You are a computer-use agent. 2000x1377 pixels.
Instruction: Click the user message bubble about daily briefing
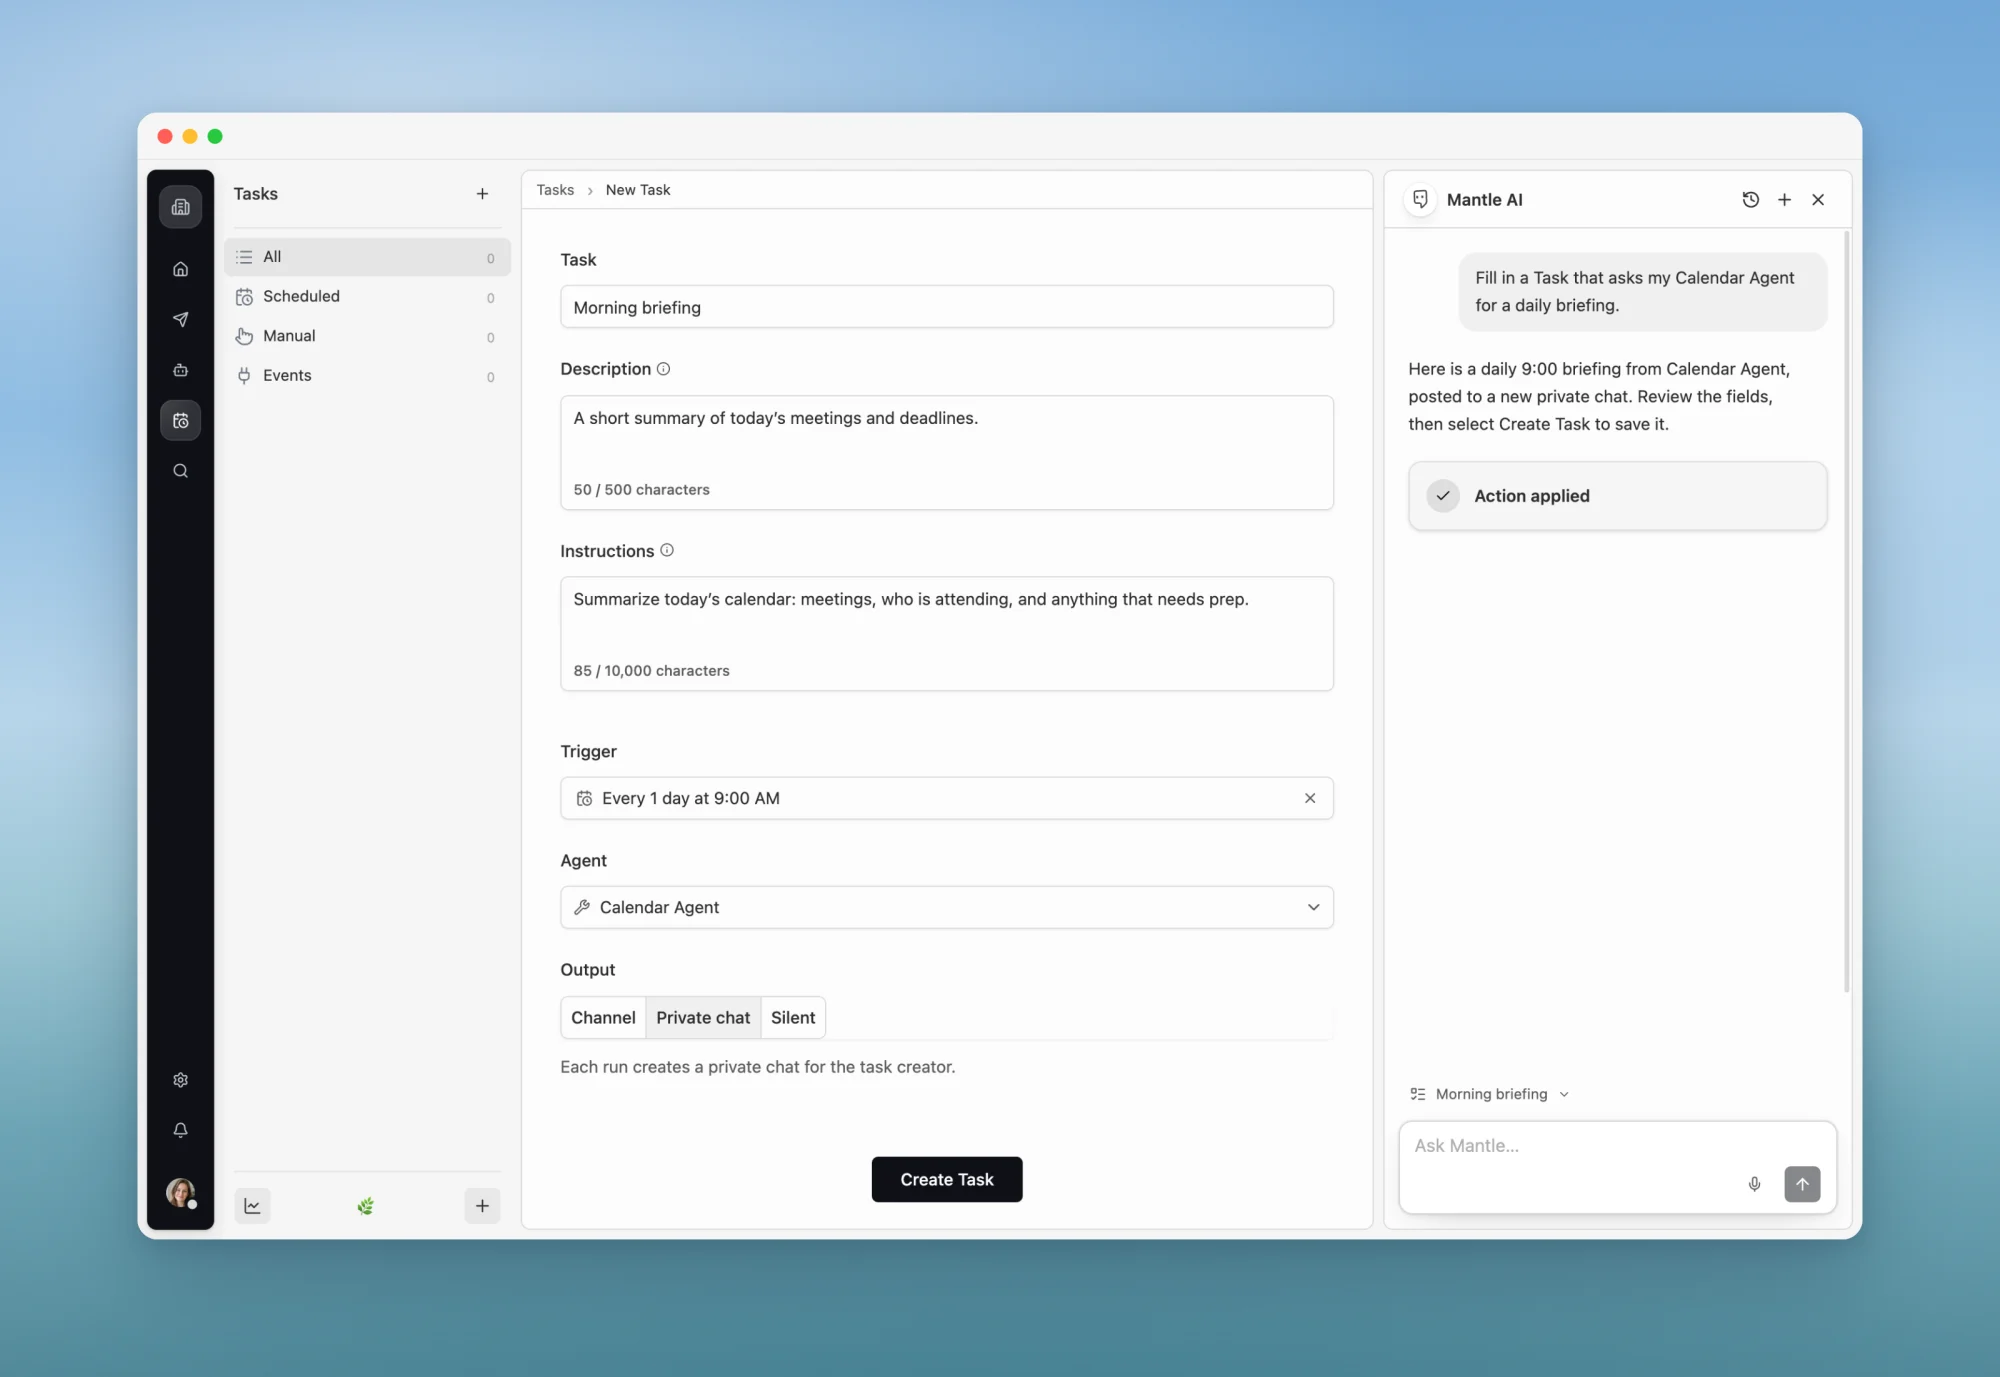coord(1643,292)
